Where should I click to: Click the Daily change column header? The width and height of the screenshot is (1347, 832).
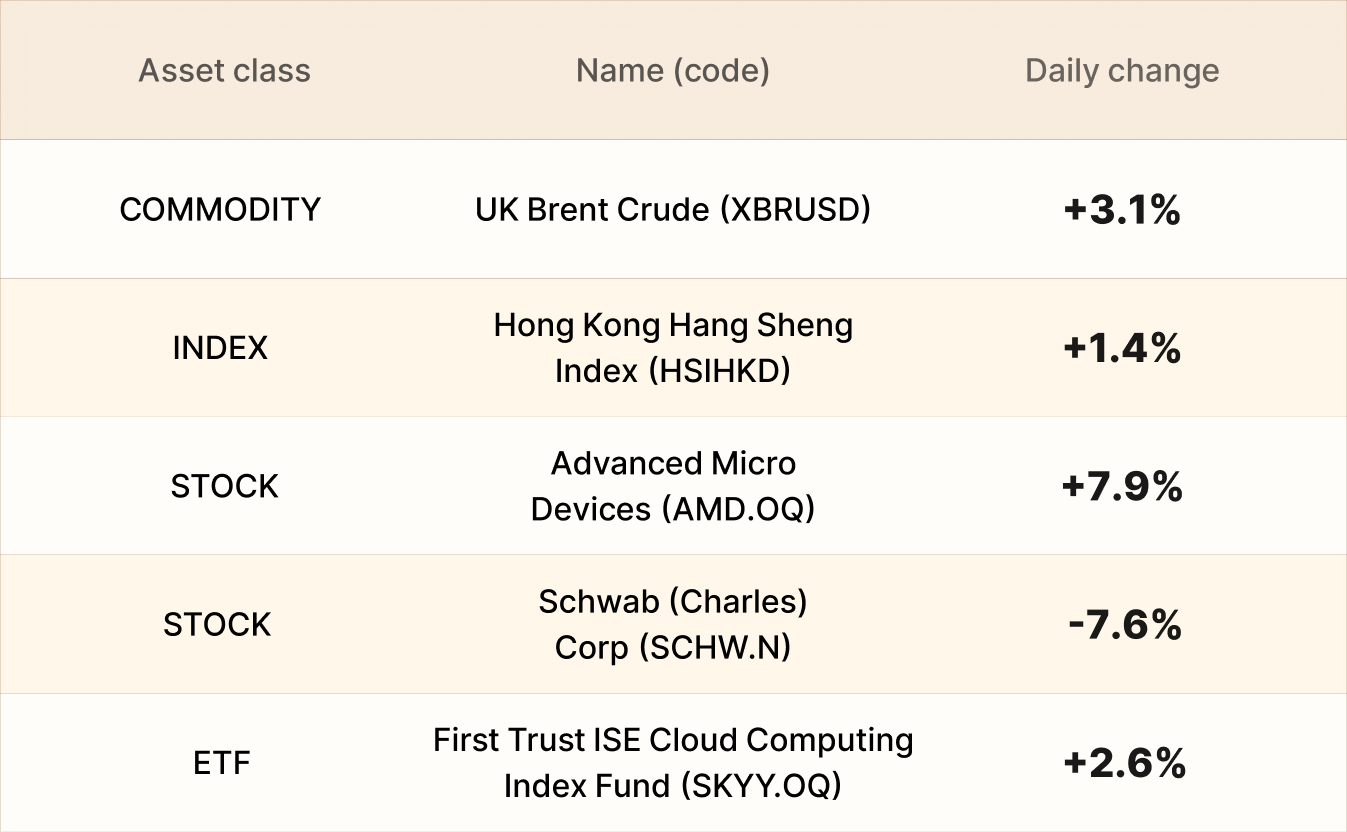pos(1122,71)
